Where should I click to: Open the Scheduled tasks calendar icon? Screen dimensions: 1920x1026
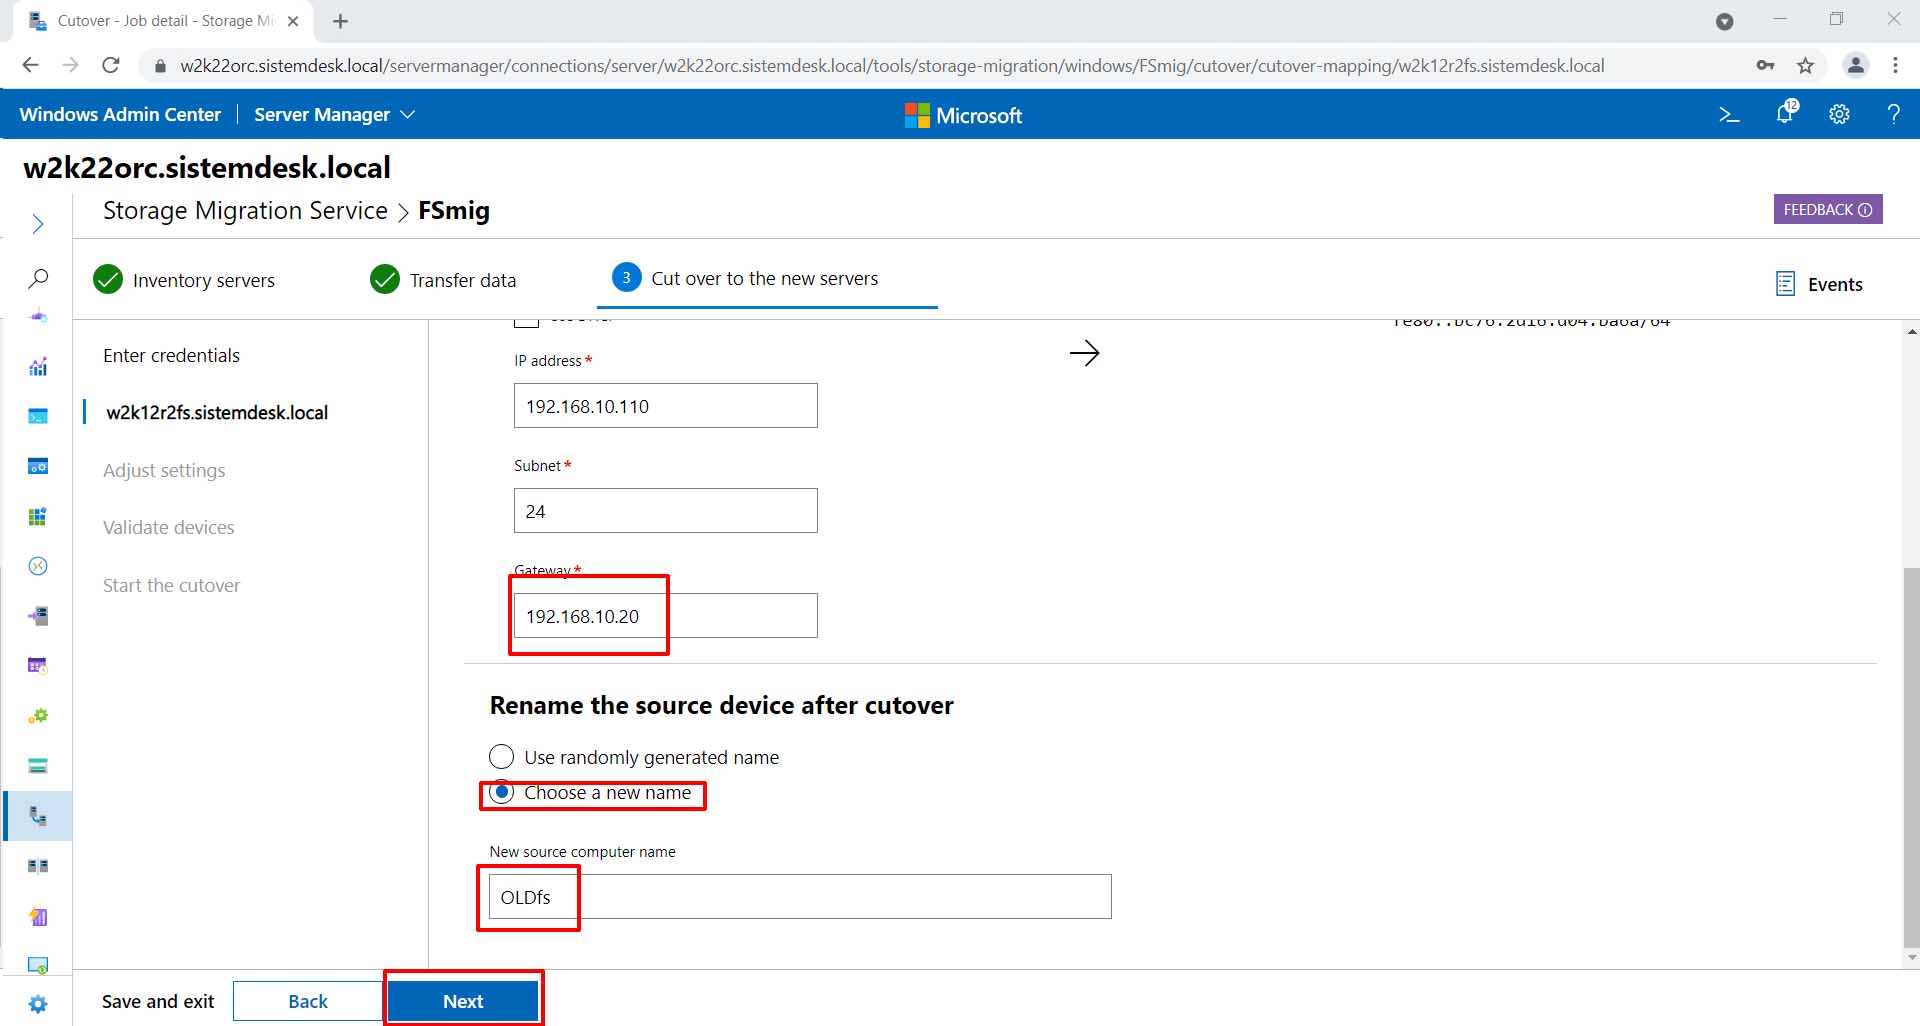coord(38,666)
